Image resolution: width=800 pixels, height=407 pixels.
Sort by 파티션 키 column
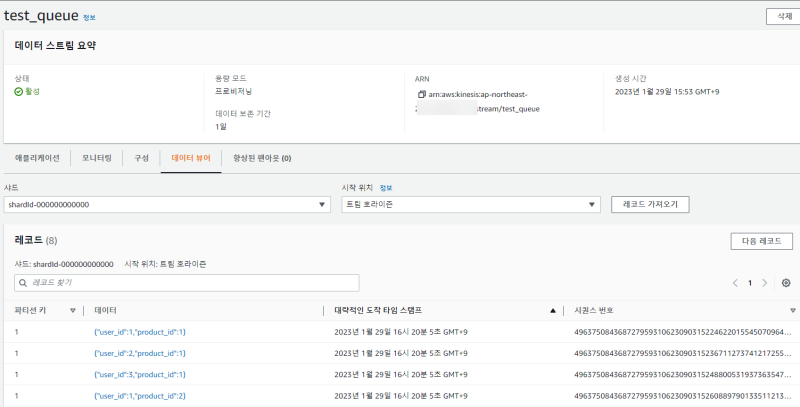[73, 311]
